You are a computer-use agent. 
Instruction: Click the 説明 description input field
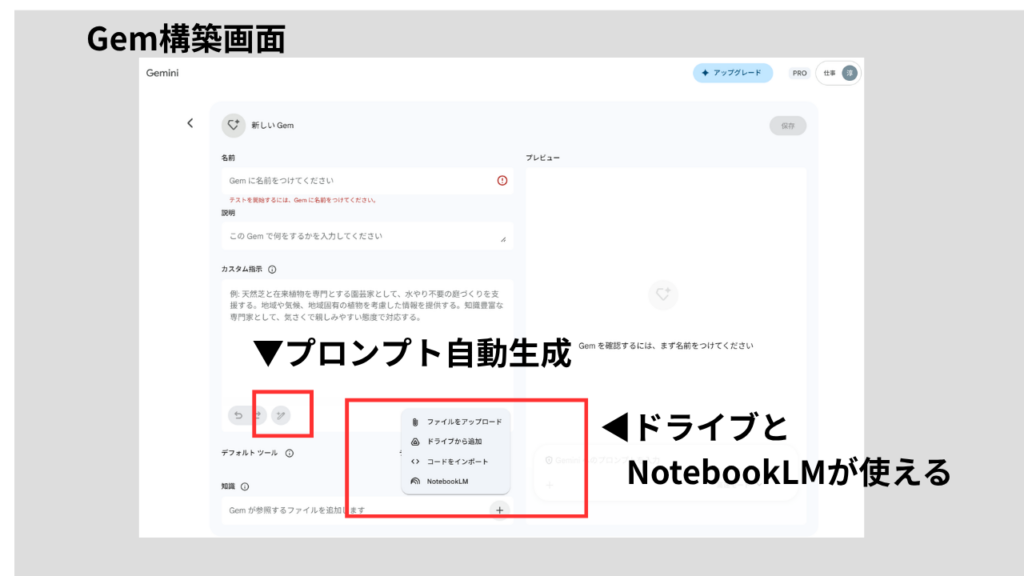coord(360,236)
